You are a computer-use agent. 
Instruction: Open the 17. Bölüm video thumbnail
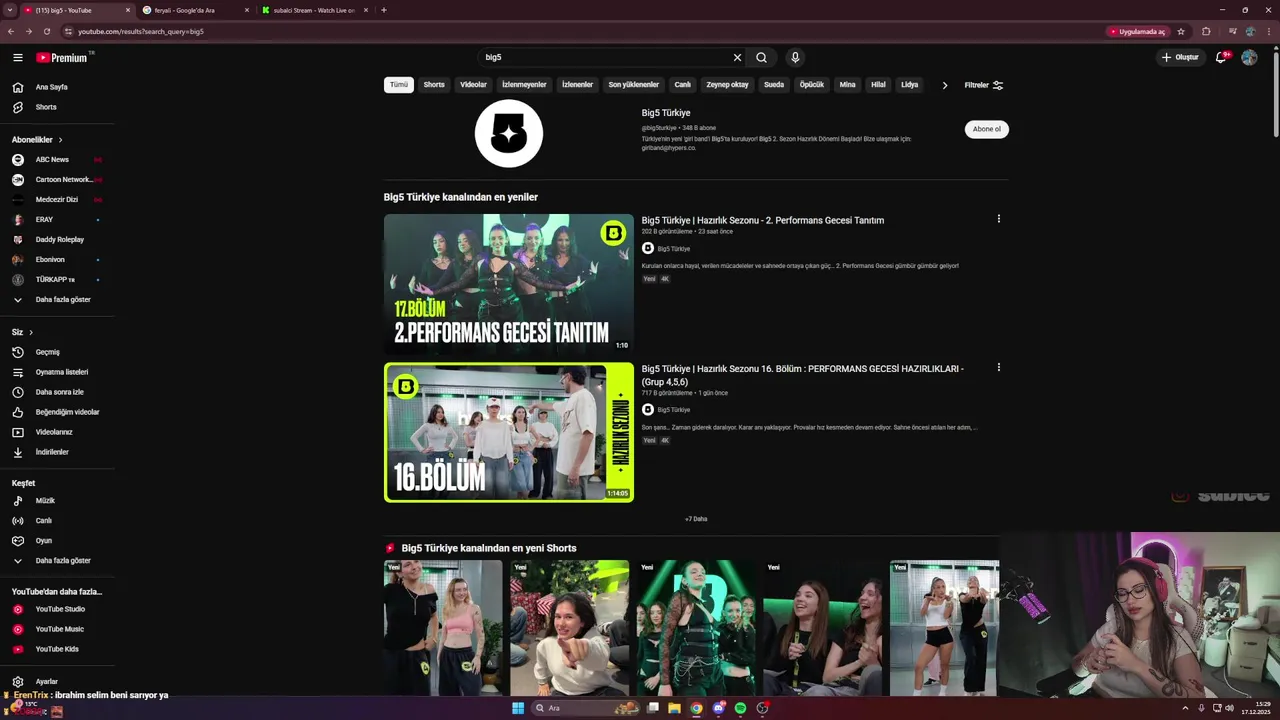tap(509, 284)
